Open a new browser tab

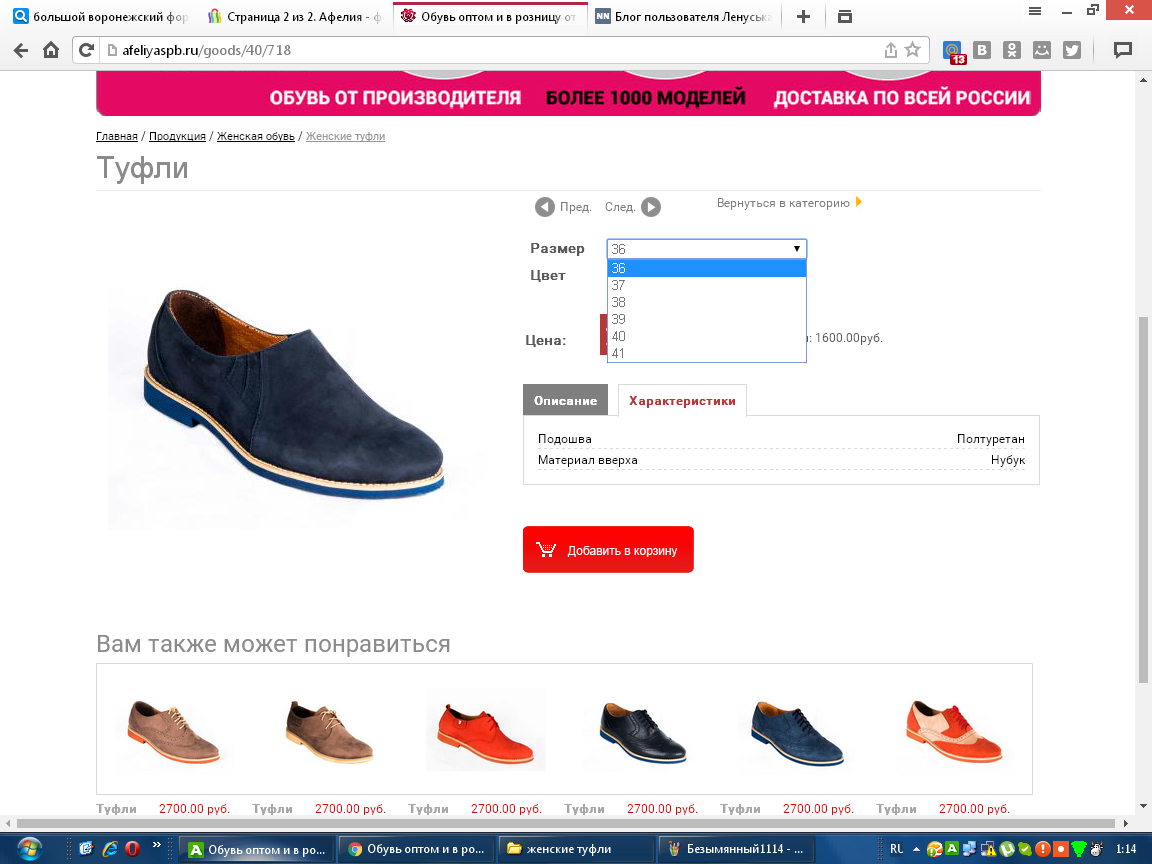(x=802, y=16)
